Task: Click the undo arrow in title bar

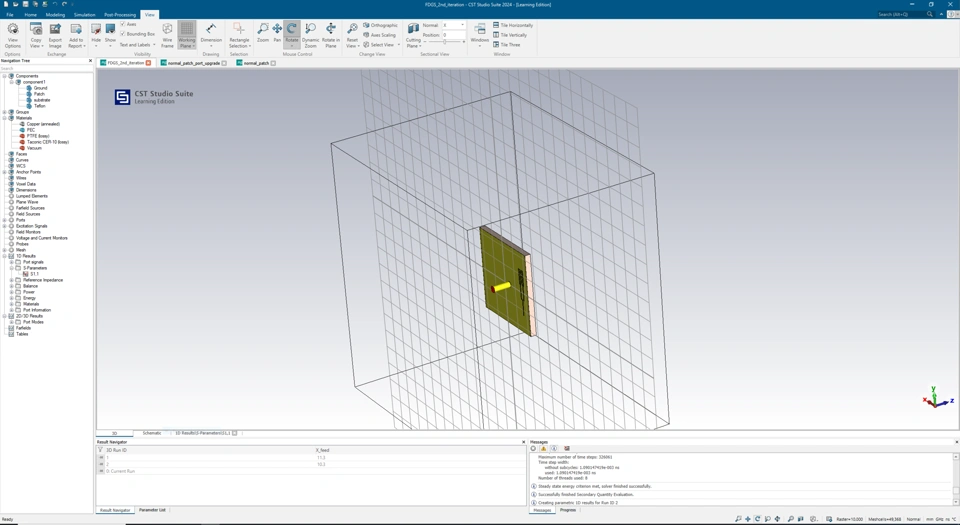Action: 54,4
